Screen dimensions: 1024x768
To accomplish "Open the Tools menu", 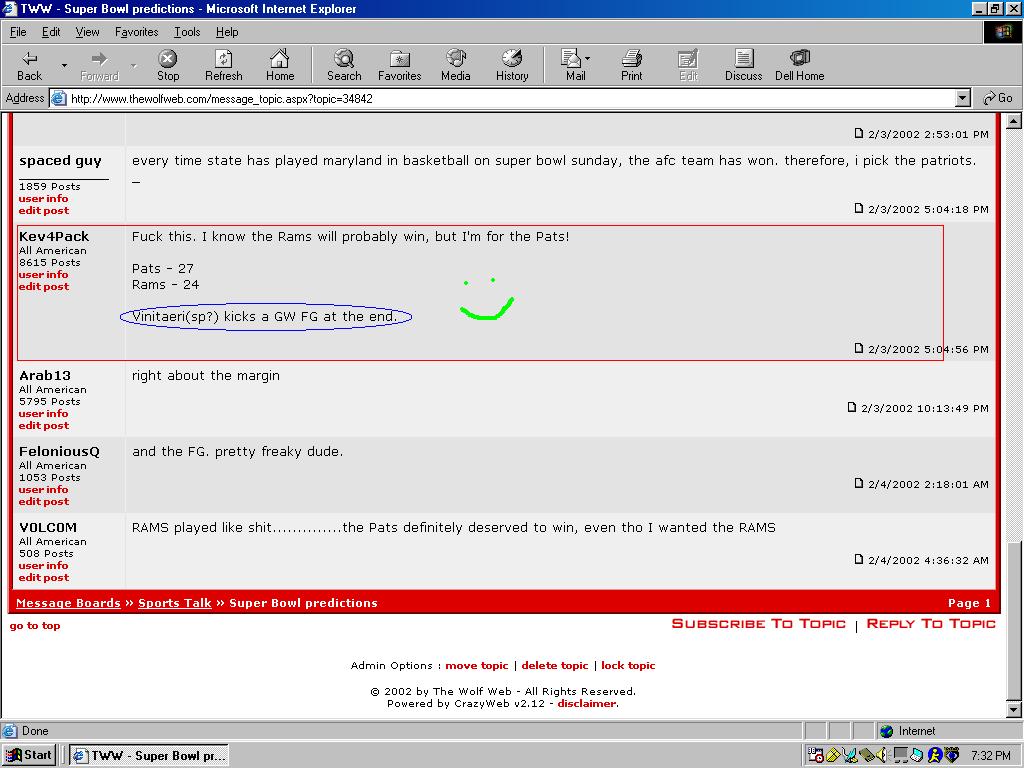I will pos(187,32).
